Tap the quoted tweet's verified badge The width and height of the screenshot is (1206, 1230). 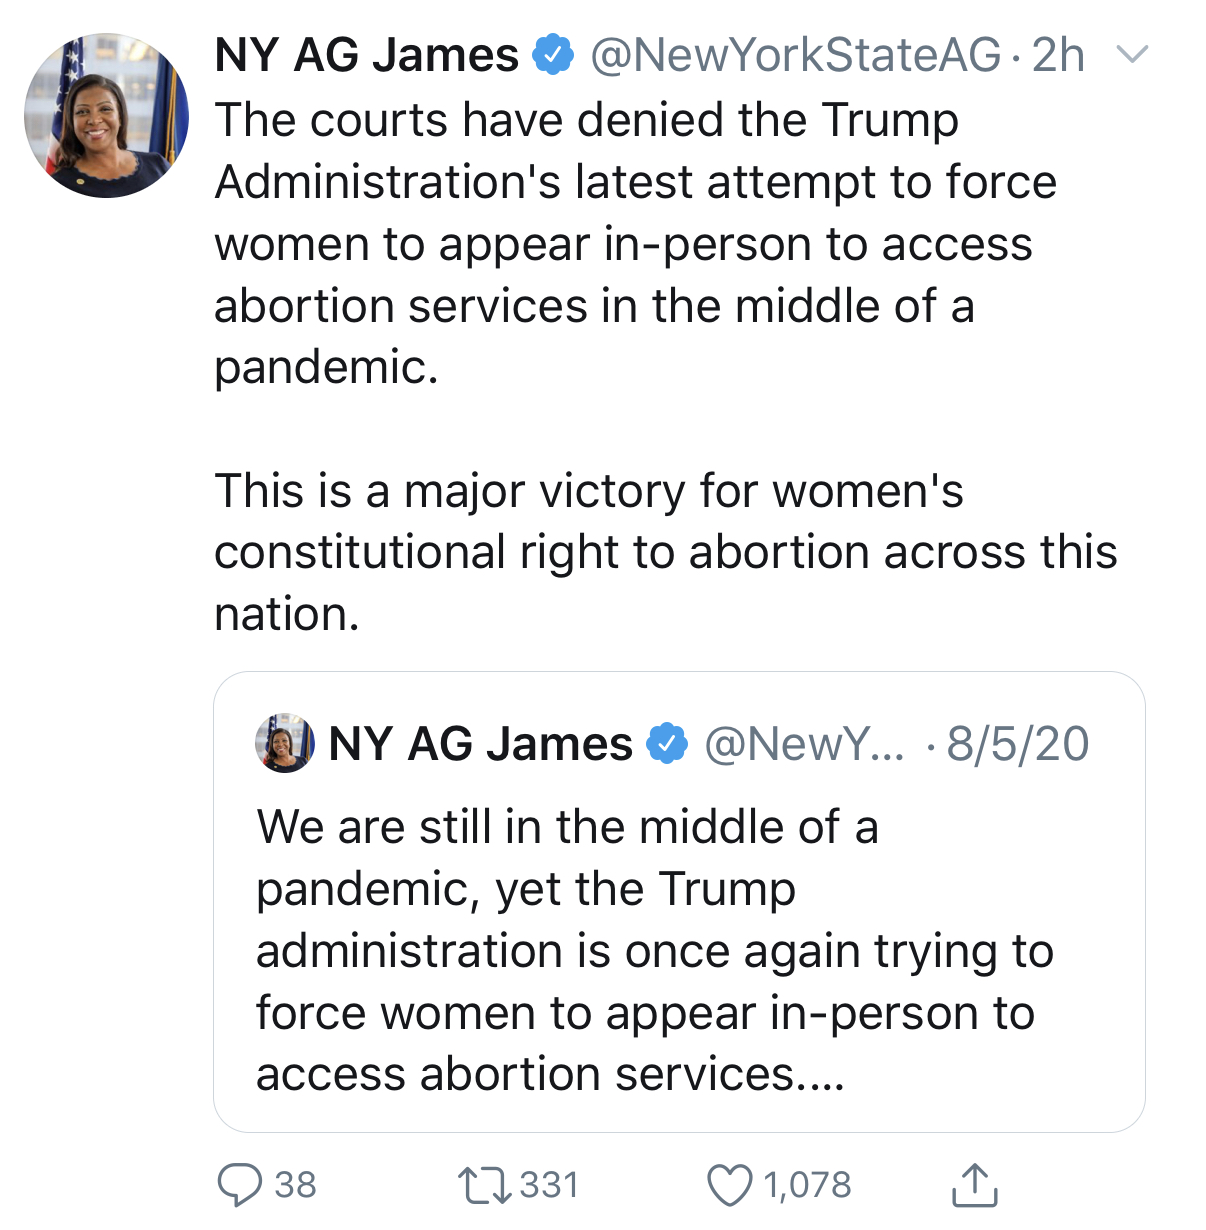coord(667,744)
